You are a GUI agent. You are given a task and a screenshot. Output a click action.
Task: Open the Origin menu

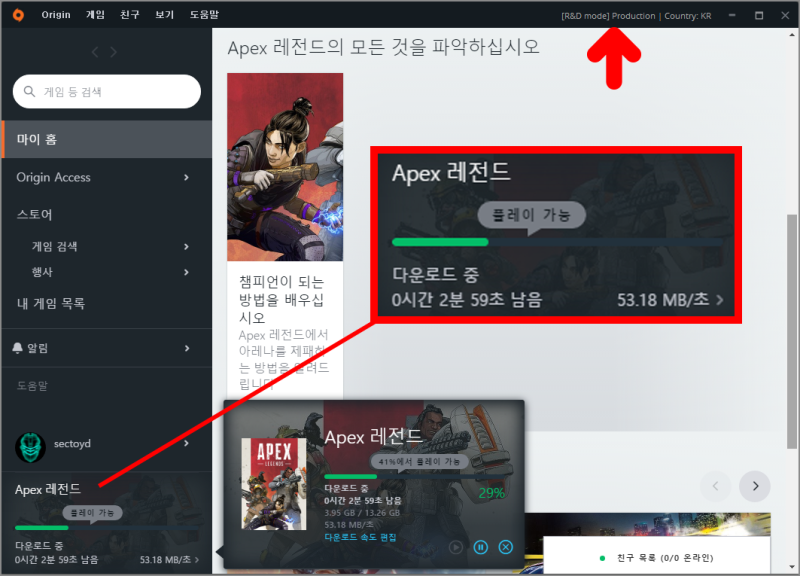pyautogui.click(x=56, y=15)
